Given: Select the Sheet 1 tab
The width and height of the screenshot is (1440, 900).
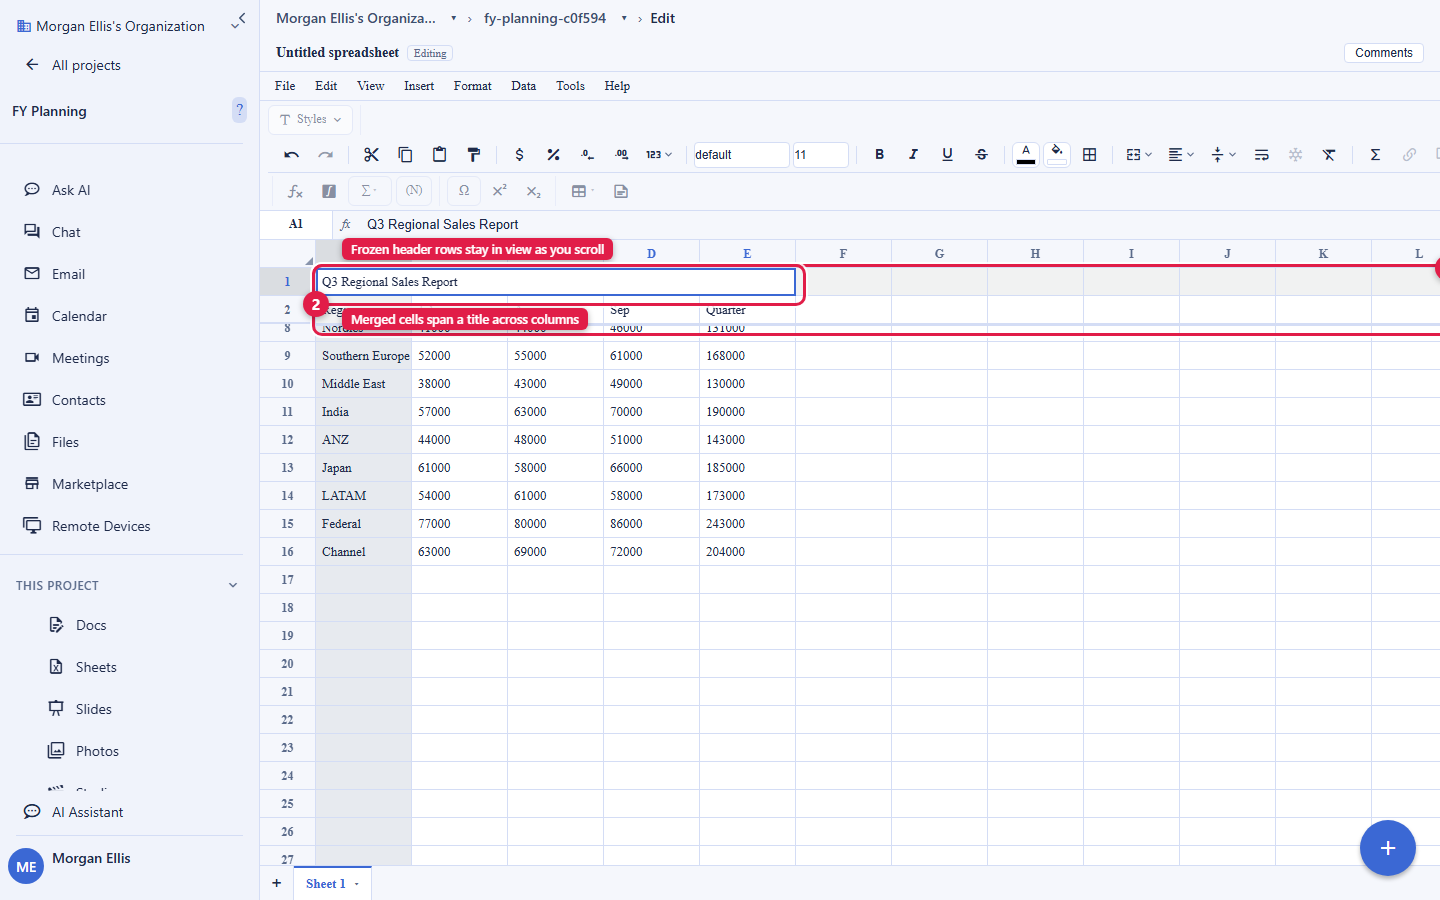Looking at the screenshot, I should [x=332, y=884].
